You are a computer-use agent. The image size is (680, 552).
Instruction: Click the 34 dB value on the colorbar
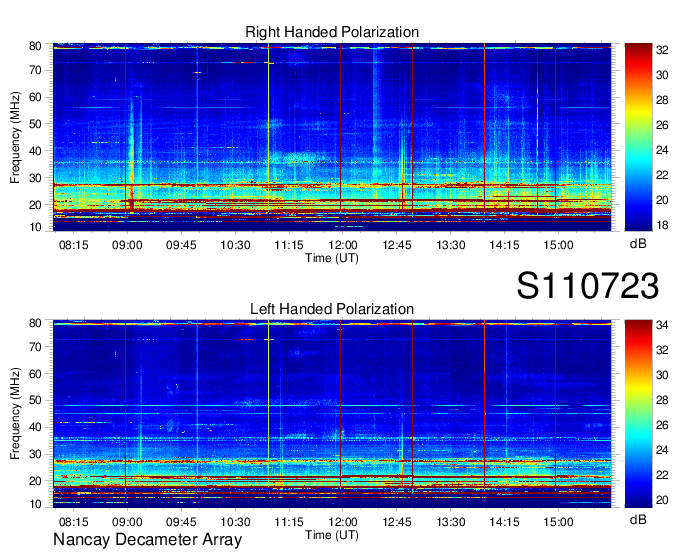point(662,325)
